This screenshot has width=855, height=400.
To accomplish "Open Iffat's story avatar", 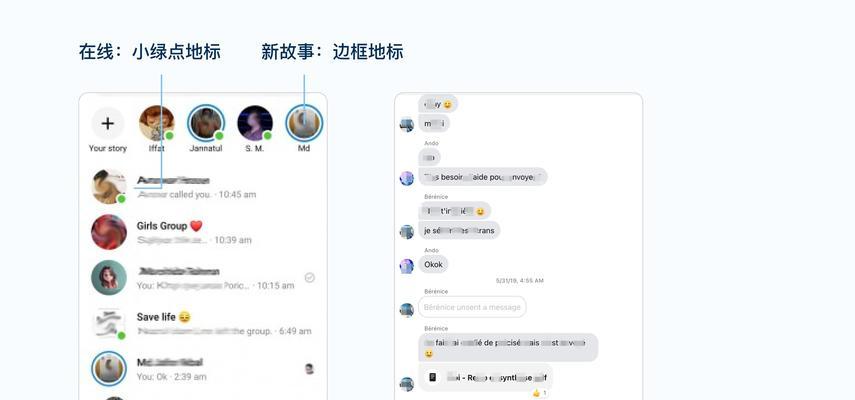I will (156, 123).
